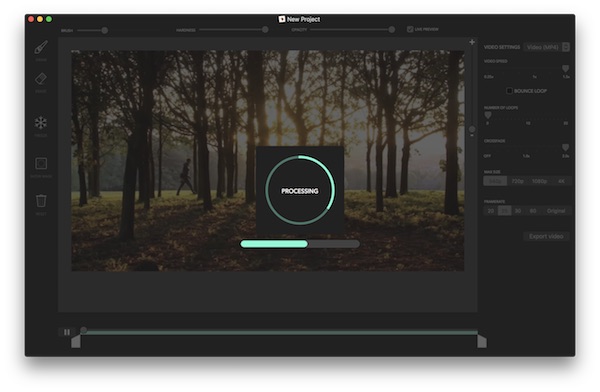Click the timeline playhead knob
The width and height of the screenshot is (600, 392).
[83, 330]
